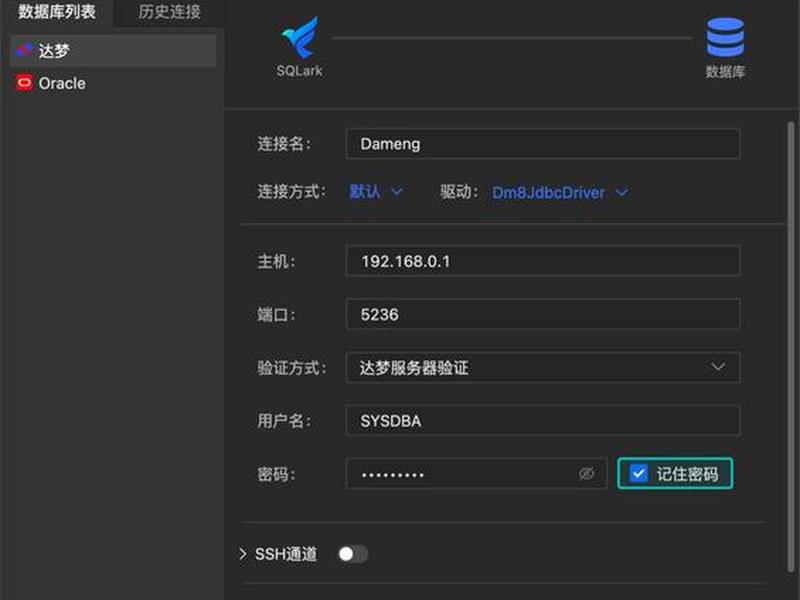
Task: Open the 连接方式 默认 dropdown
Action: coord(376,192)
